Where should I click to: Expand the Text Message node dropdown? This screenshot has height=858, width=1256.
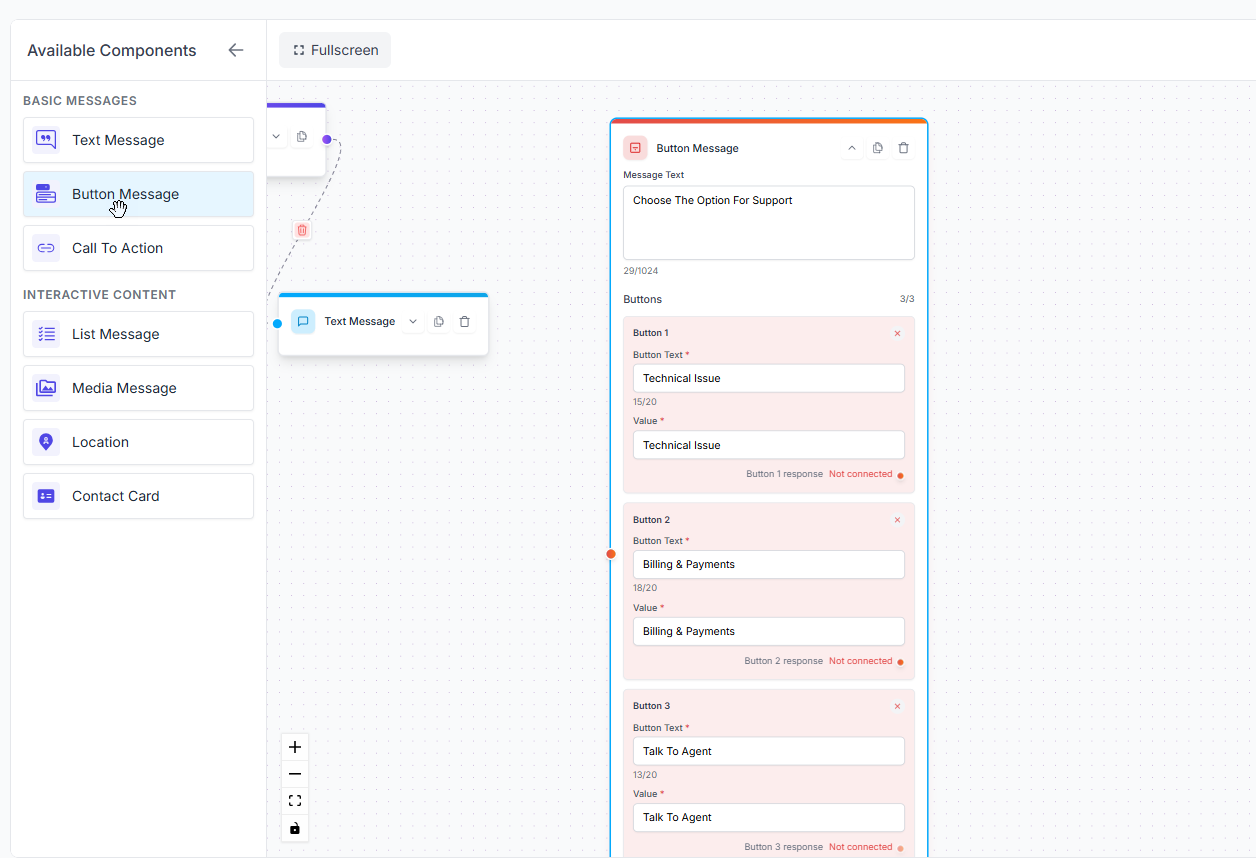click(x=413, y=321)
